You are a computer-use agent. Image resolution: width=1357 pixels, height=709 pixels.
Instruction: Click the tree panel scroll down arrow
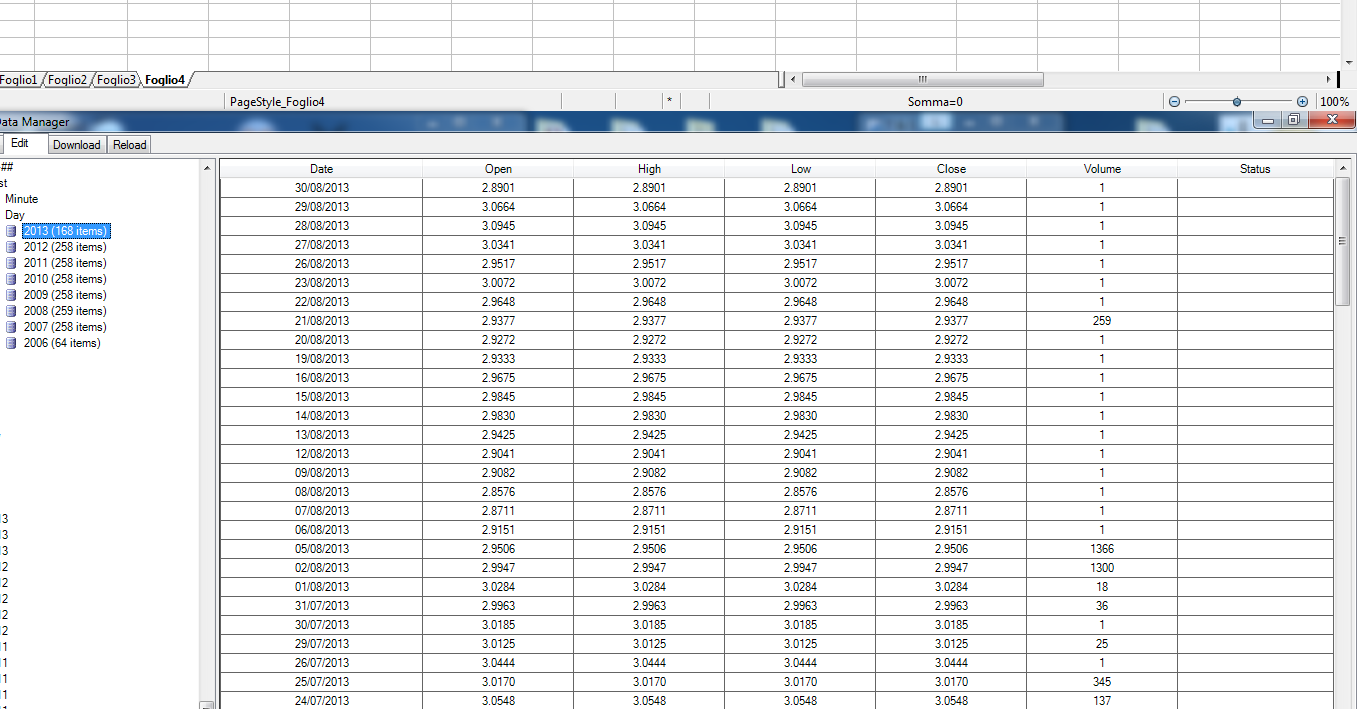pos(207,704)
